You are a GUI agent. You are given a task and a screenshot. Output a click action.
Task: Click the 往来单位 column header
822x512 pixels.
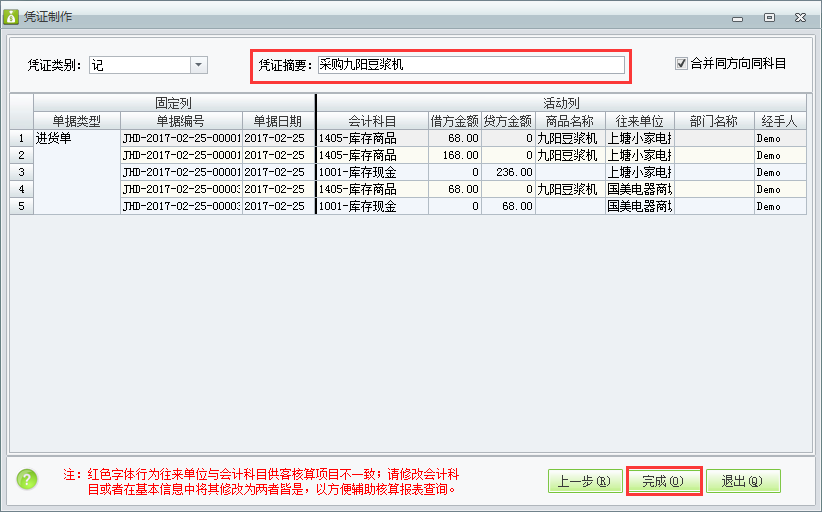tap(640, 121)
